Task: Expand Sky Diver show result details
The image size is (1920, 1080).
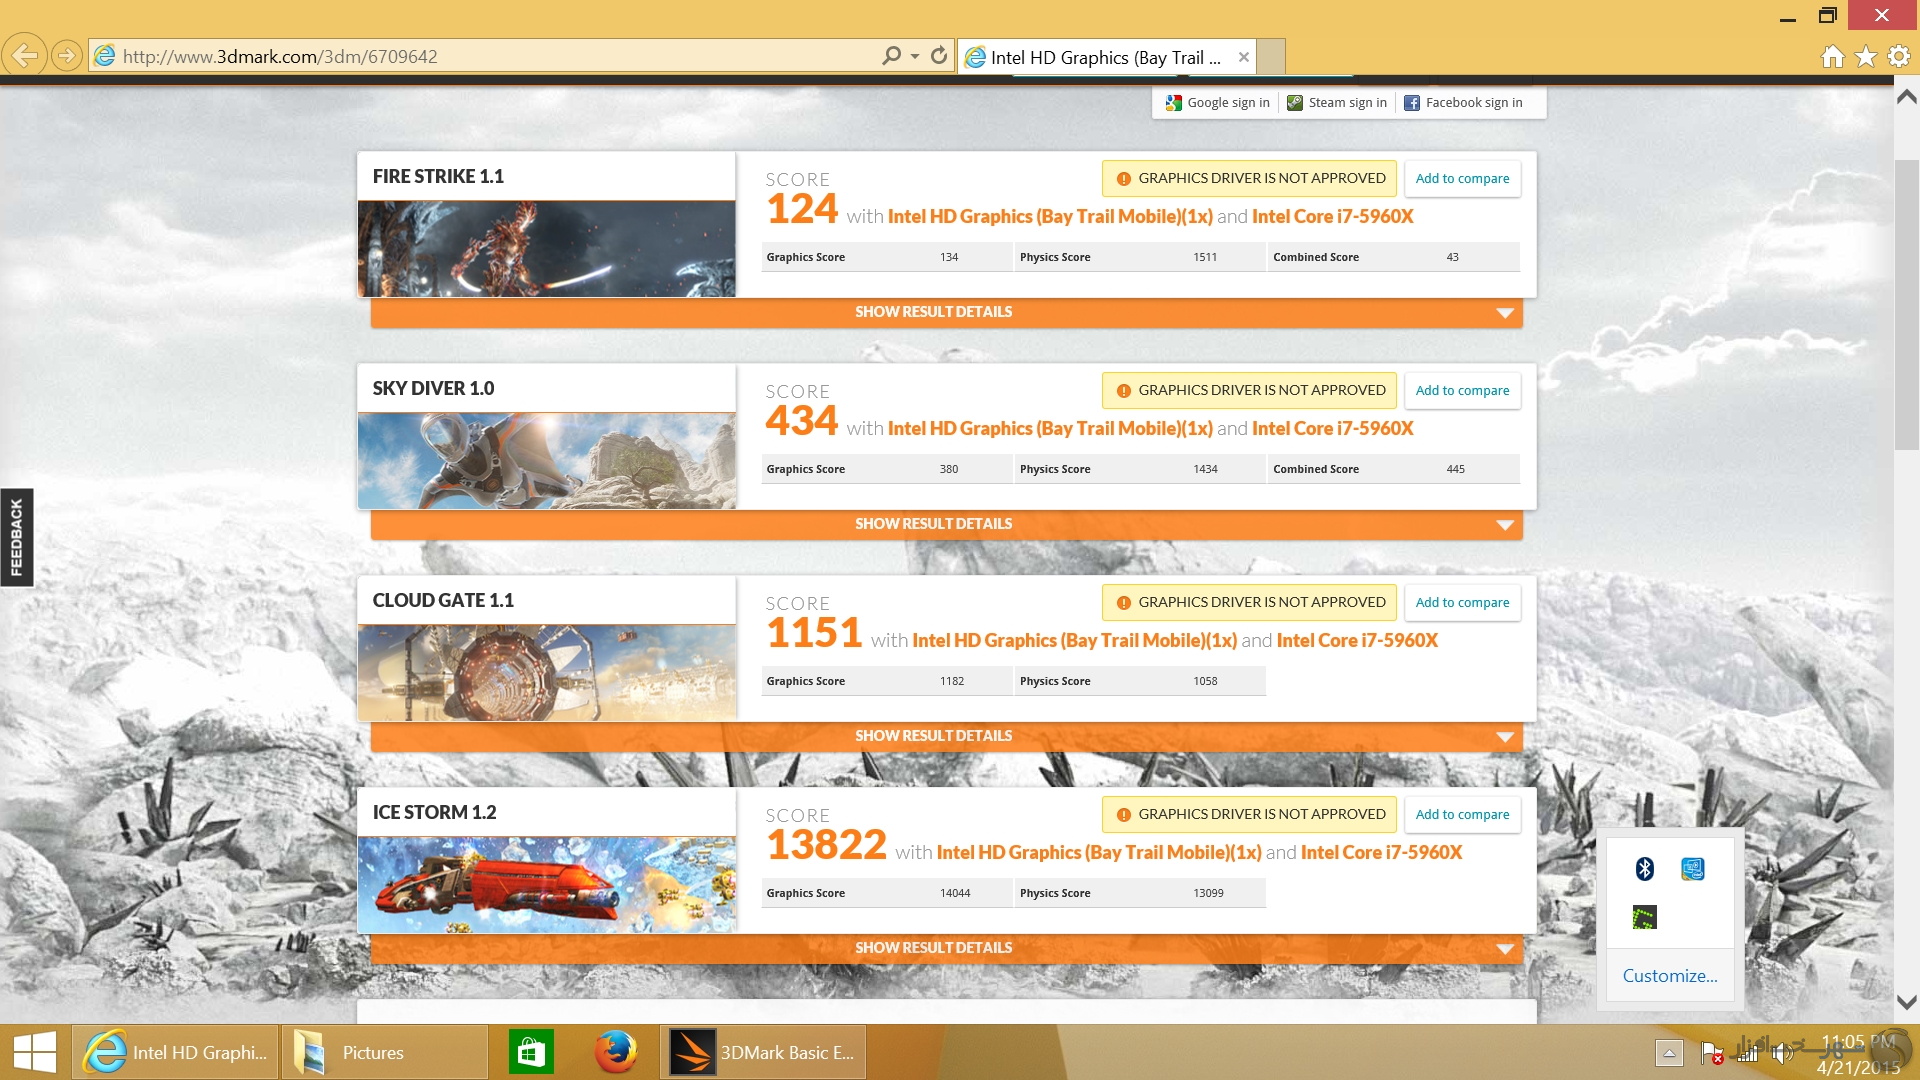Action: [946, 524]
